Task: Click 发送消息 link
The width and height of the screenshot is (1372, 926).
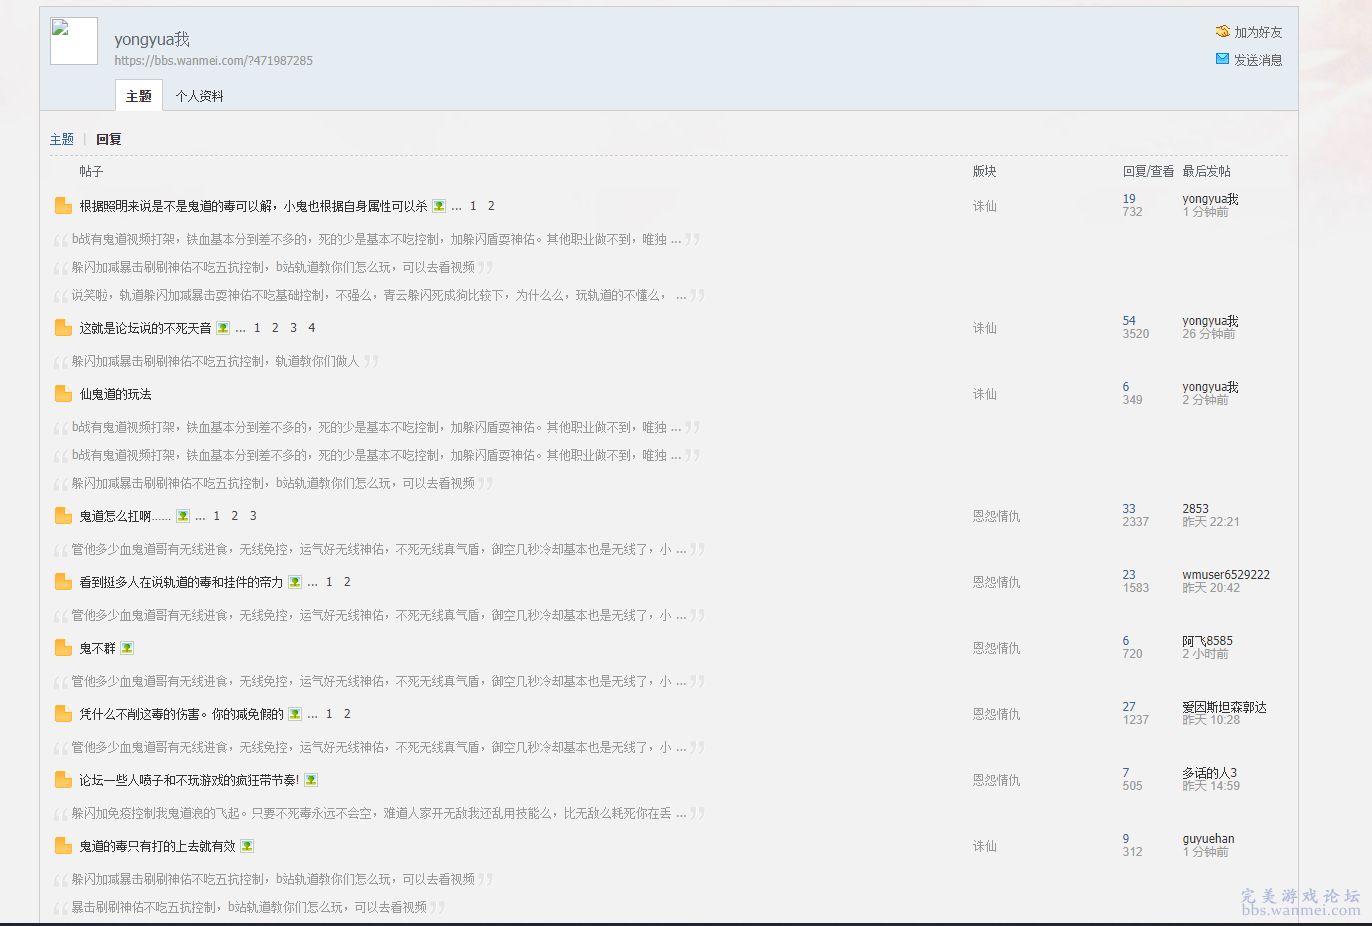Action: point(1258,60)
